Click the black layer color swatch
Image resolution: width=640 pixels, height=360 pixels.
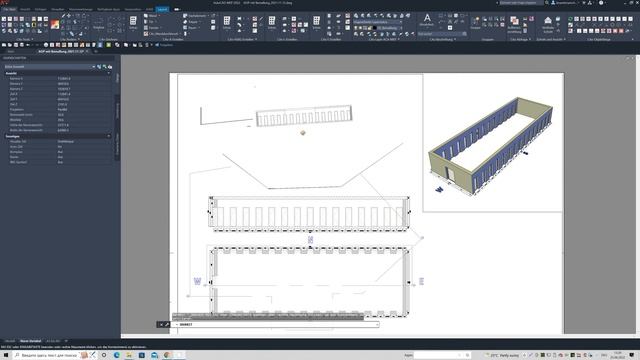click(374, 28)
